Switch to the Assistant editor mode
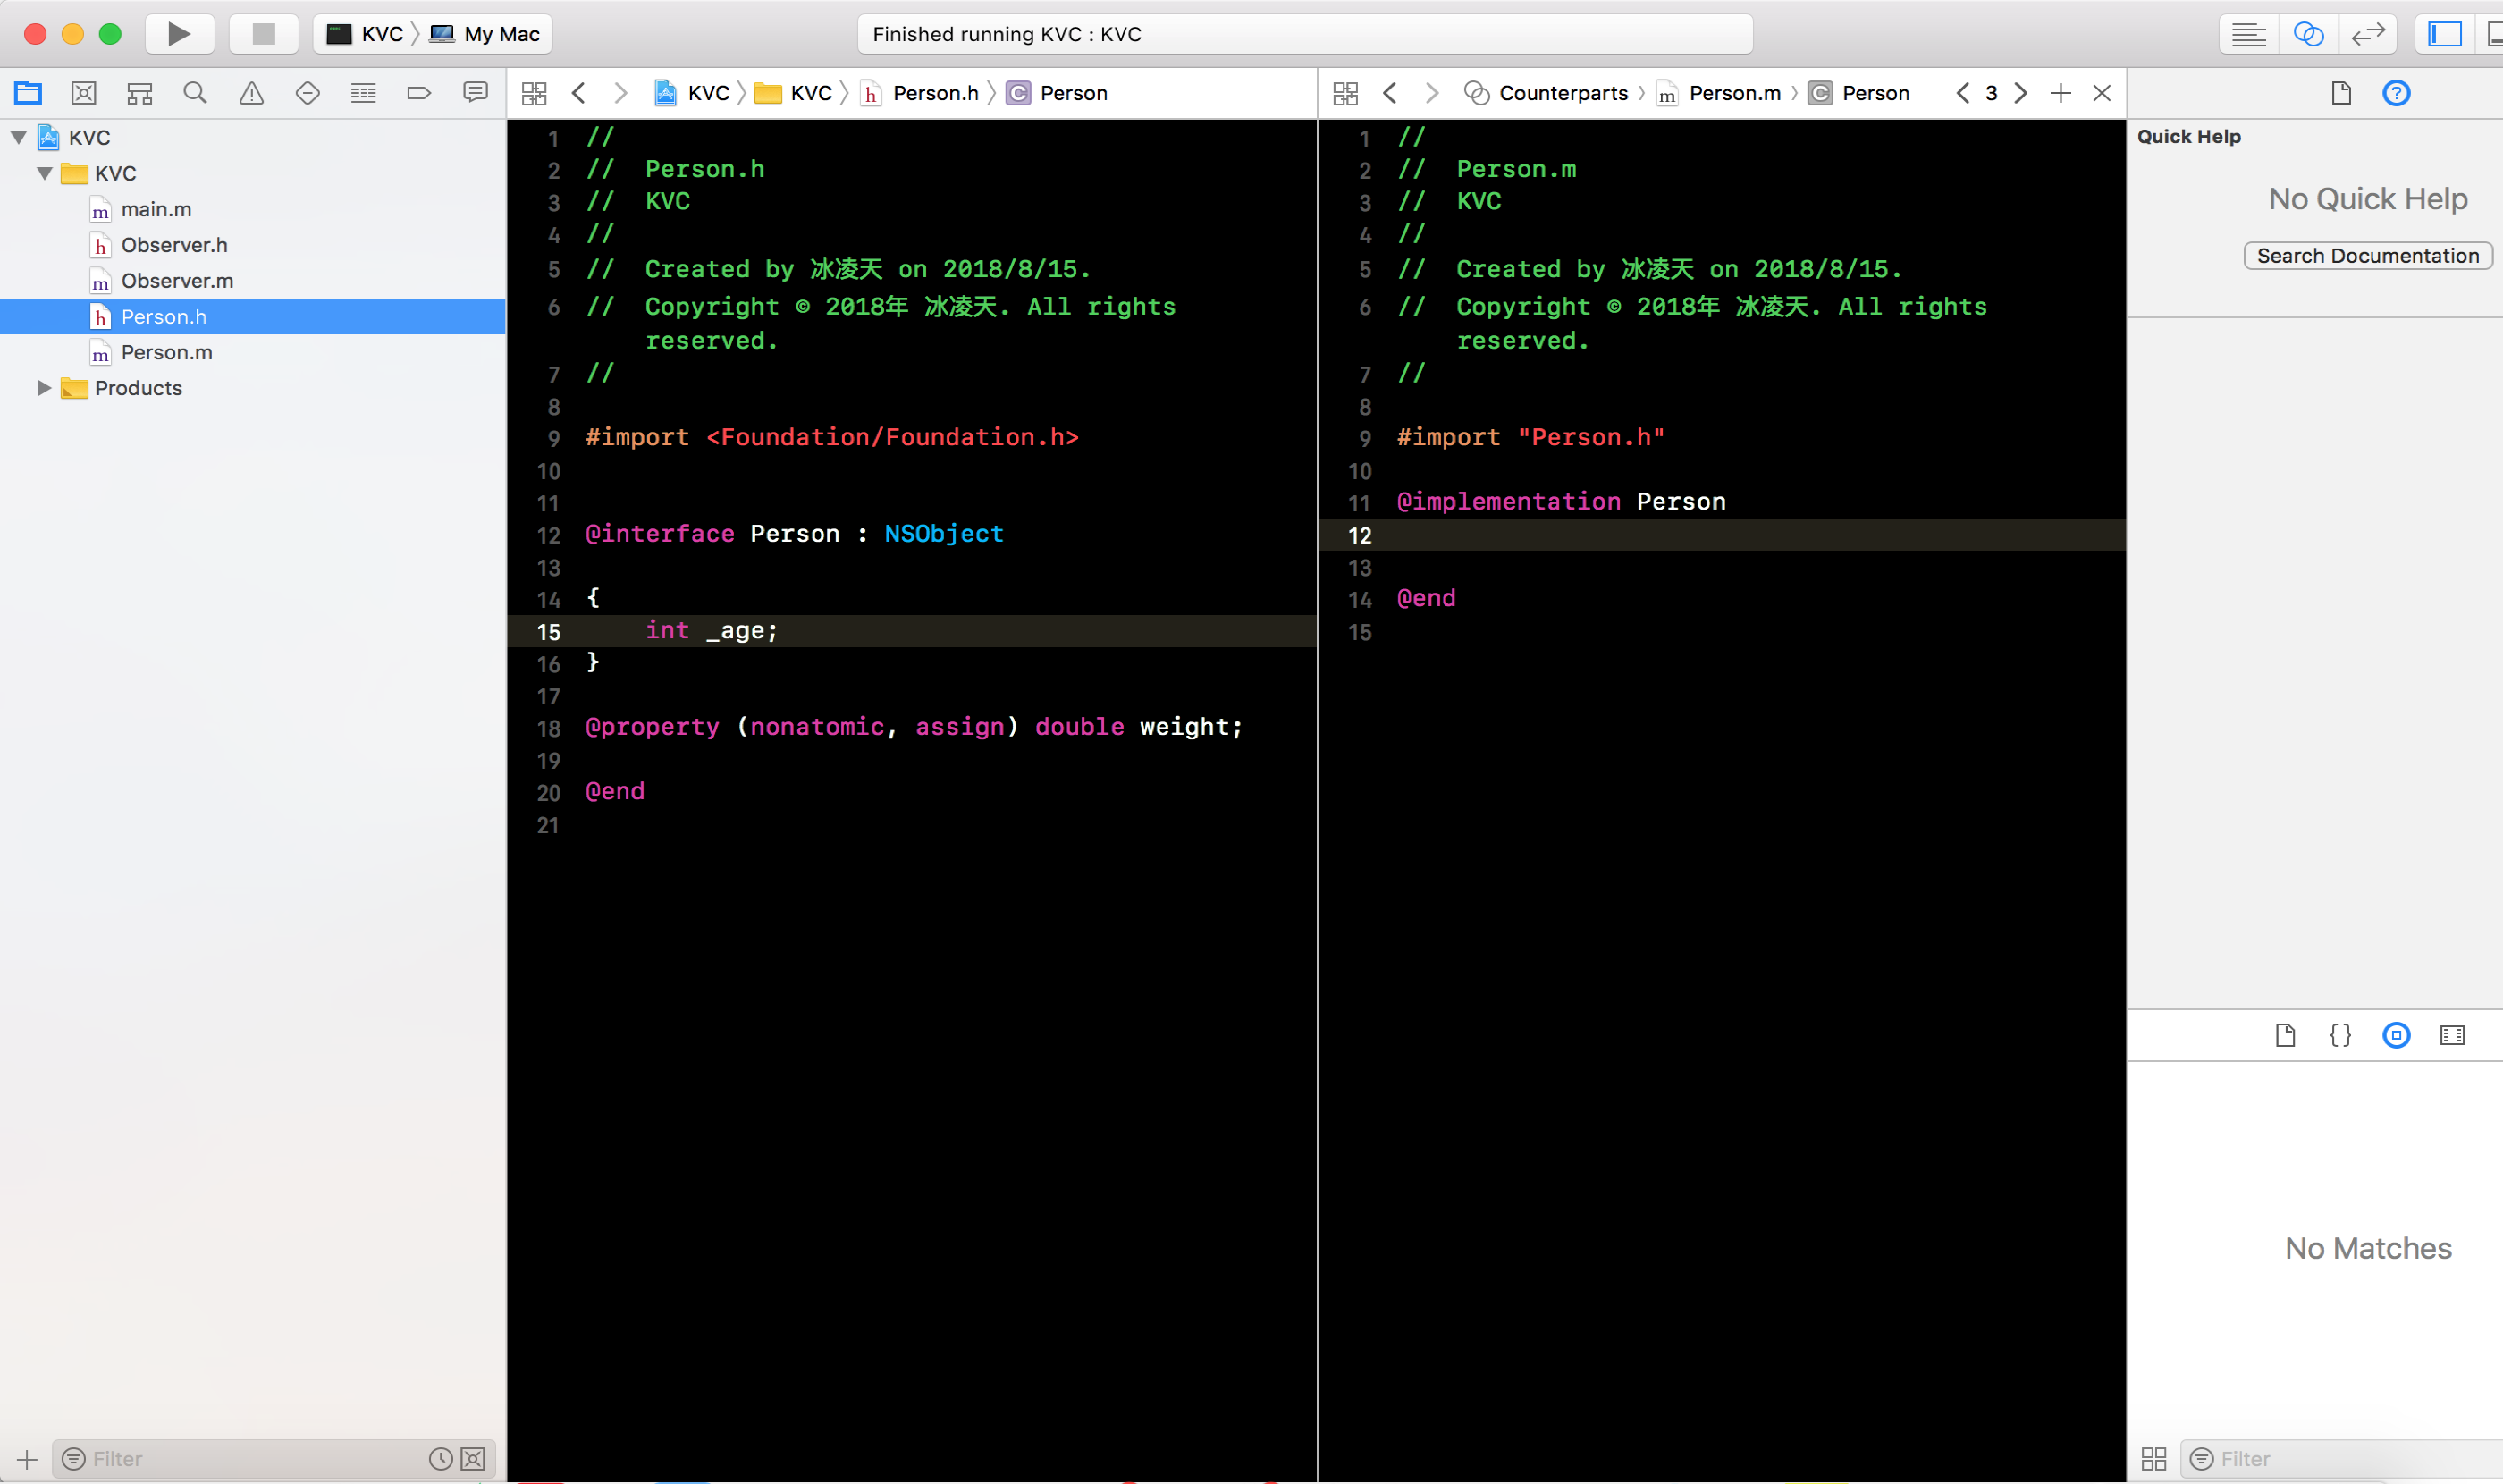This screenshot has height=1484, width=2503. click(x=2307, y=34)
